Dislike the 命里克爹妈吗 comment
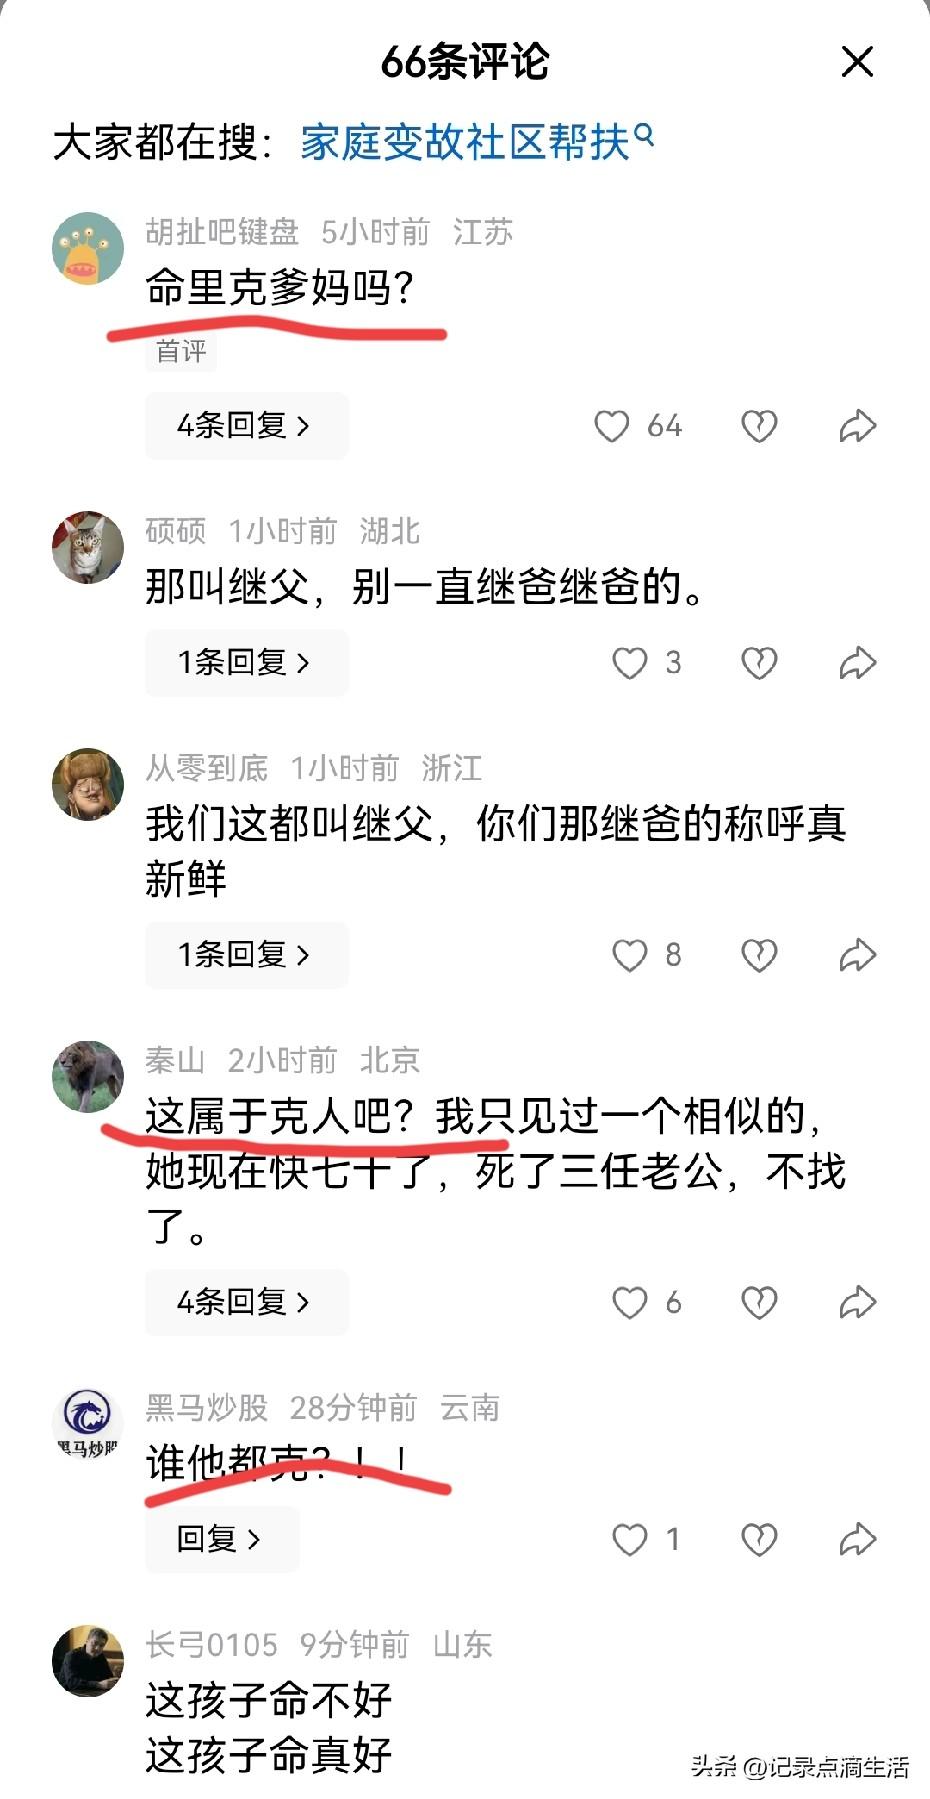This screenshot has width=930, height=1799. pyautogui.click(x=759, y=426)
